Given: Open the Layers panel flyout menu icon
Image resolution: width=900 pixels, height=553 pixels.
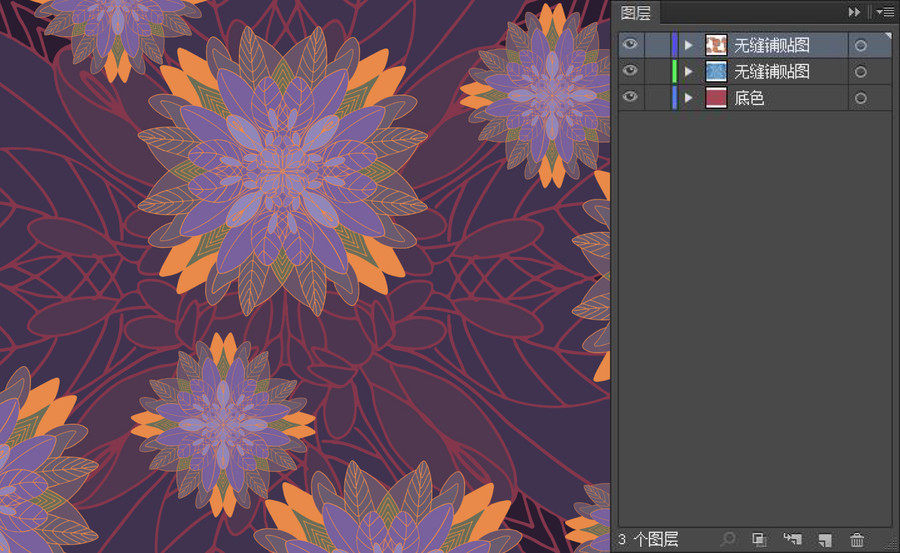Looking at the screenshot, I should click(x=885, y=12).
